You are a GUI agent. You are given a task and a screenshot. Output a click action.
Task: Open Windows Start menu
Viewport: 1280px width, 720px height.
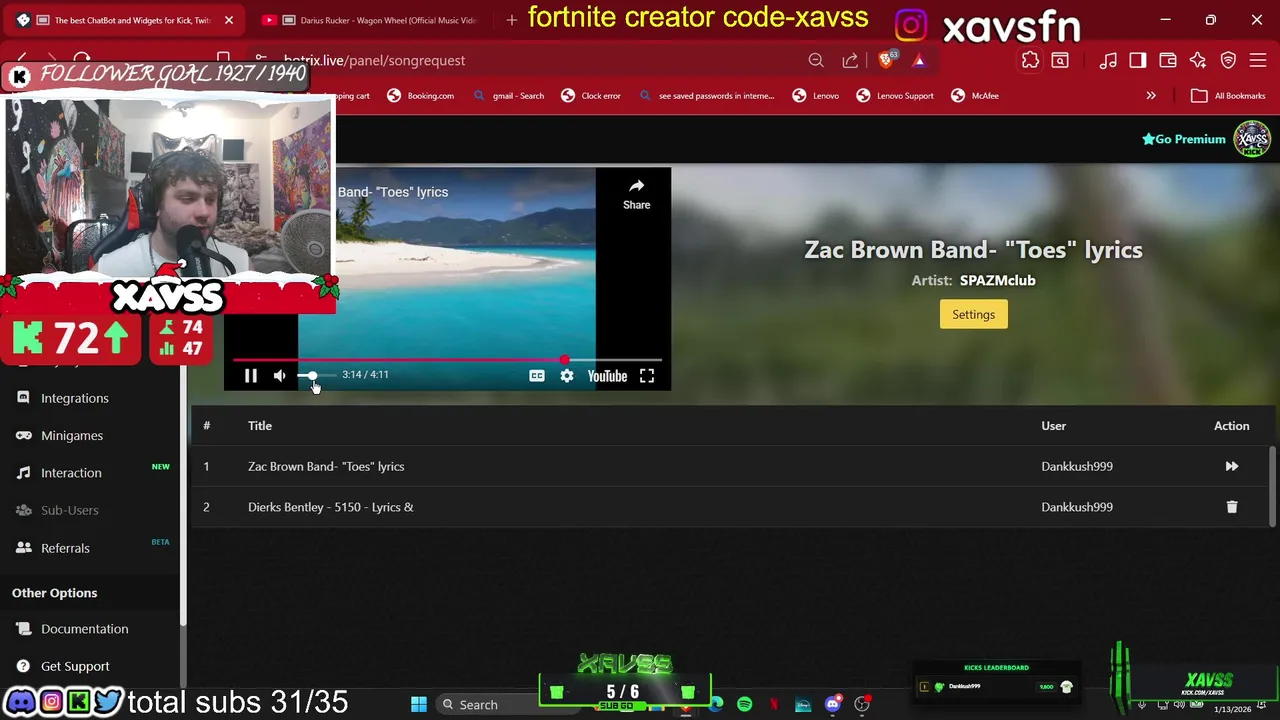click(x=419, y=704)
